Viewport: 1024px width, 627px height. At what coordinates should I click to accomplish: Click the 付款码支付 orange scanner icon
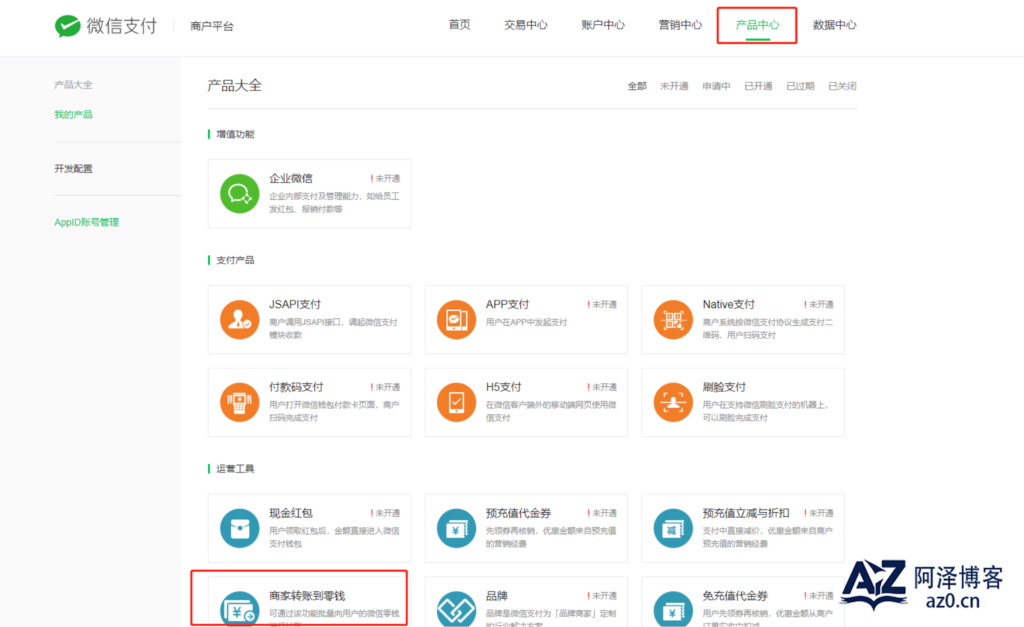(x=240, y=402)
